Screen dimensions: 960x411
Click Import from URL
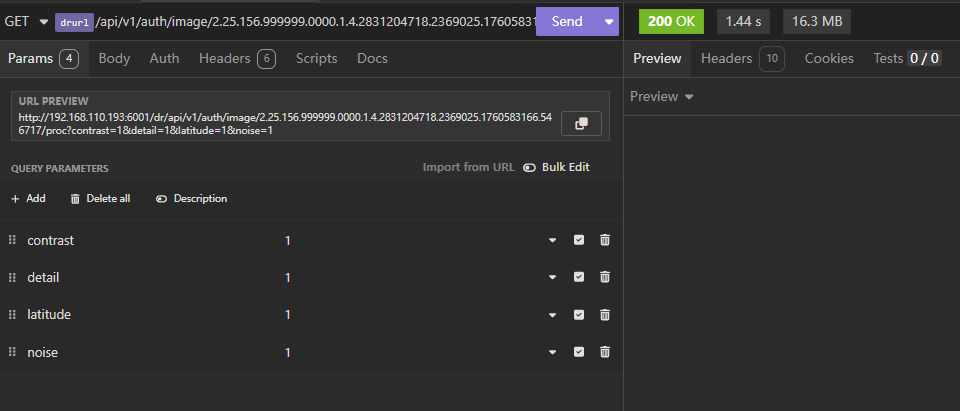coord(468,168)
